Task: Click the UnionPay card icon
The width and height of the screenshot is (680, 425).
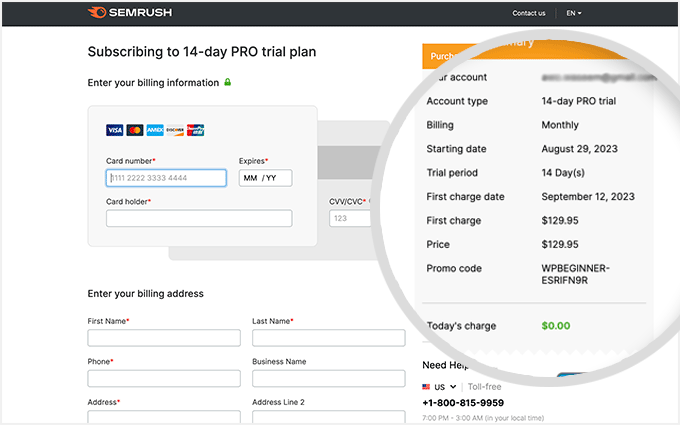Action: click(196, 130)
